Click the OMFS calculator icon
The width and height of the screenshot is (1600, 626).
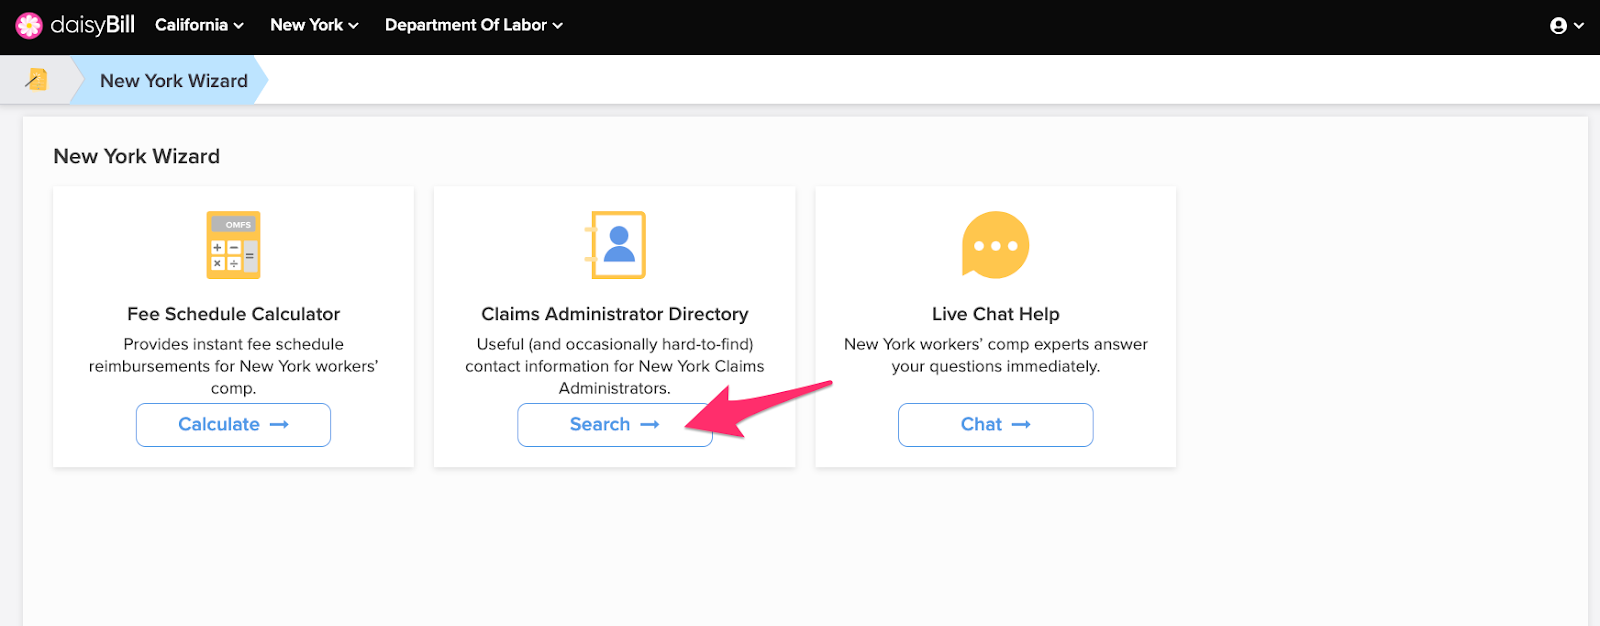[233, 245]
